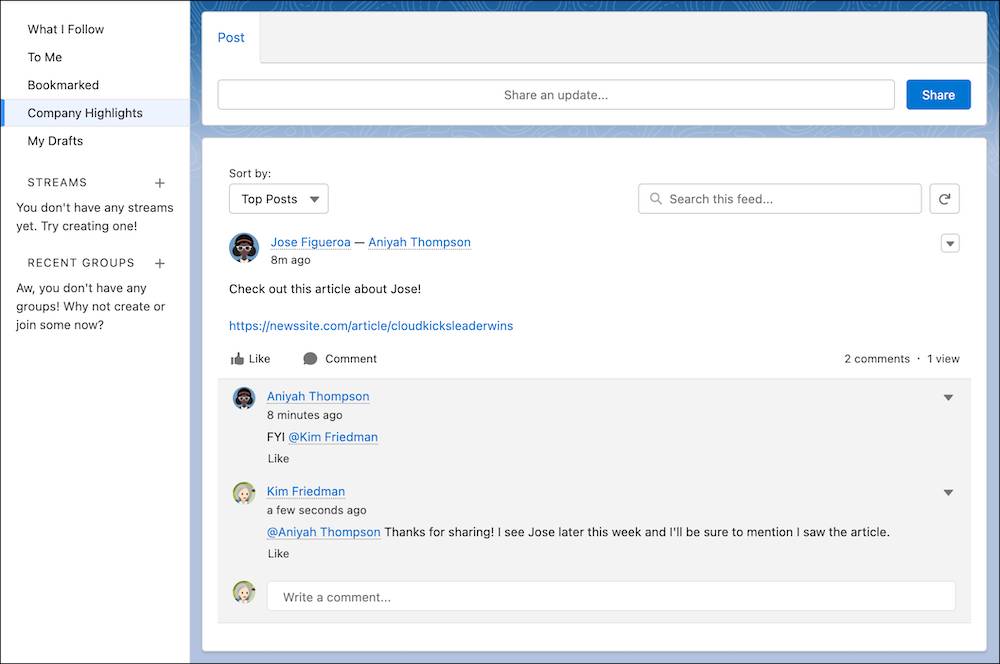Create a group using the Recent Groups plus icon
The width and height of the screenshot is (1000, 664).
159,262
